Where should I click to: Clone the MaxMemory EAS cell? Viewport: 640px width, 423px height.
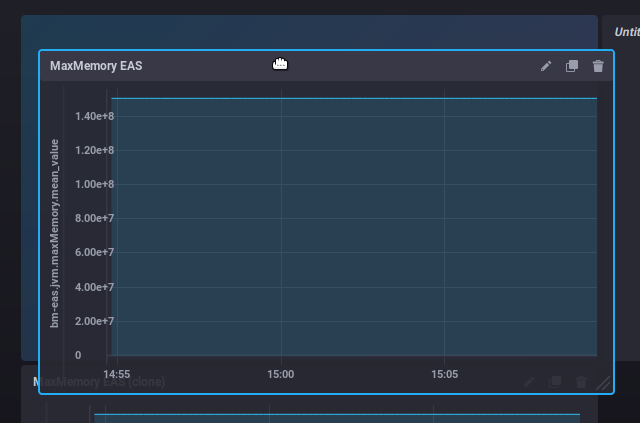click(572, 66)
